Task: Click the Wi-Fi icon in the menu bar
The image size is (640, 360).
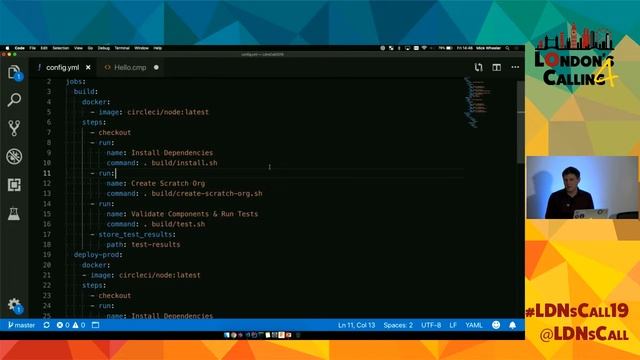Action: (x=424, y=48)
